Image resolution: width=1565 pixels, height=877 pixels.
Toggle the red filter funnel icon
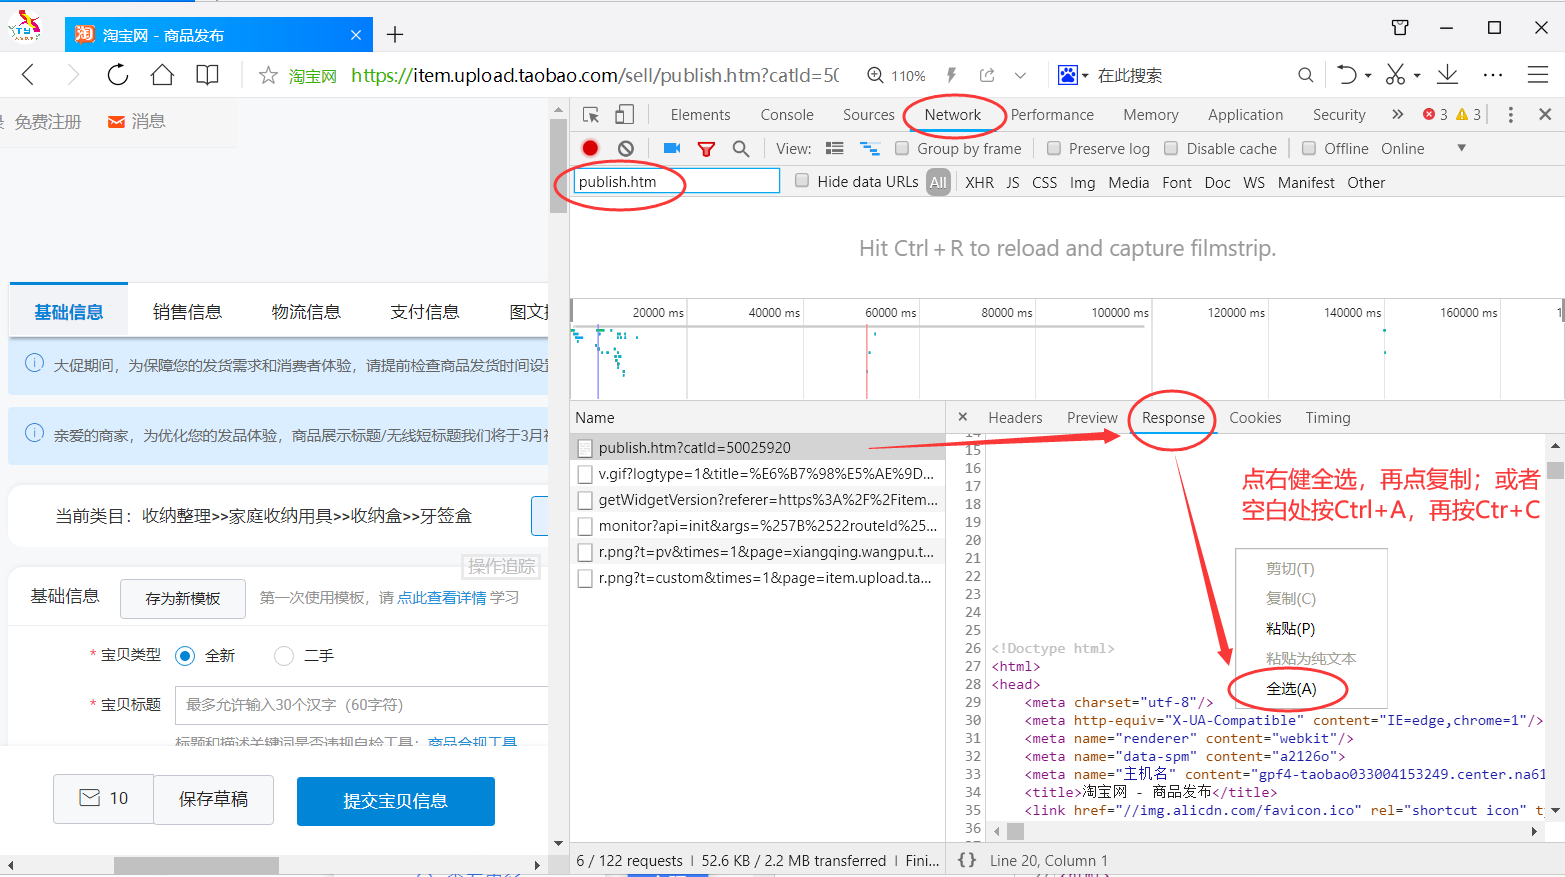[x=706, y=148]
